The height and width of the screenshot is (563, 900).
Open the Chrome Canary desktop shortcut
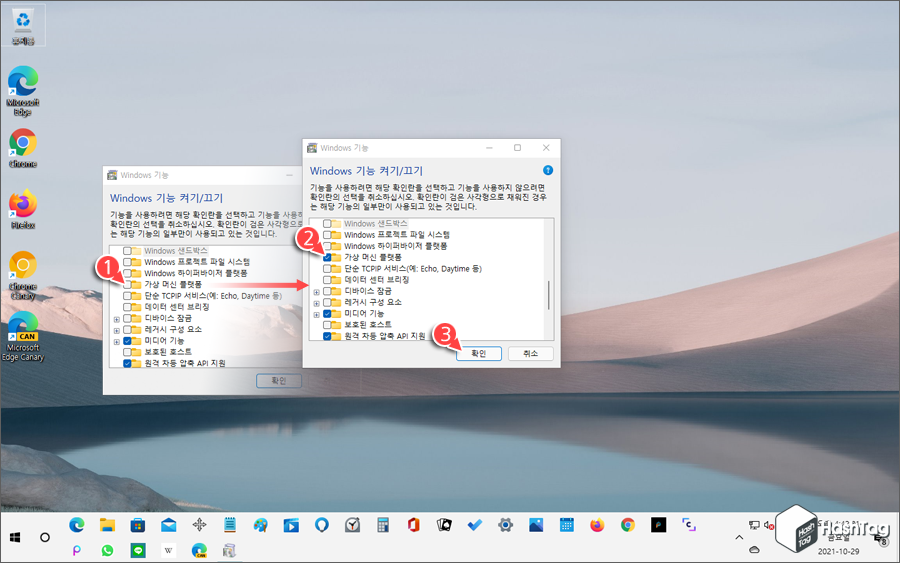point(23,275)
